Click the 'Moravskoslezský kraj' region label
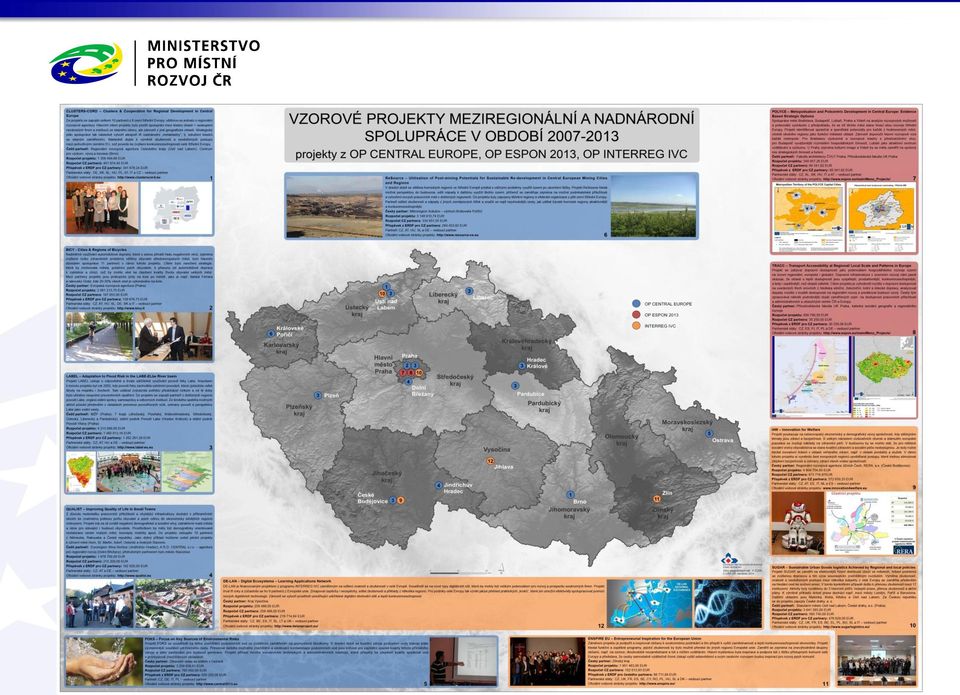This screenshot has height=695, width=960. pyautogui.click(x=687, y=426)
